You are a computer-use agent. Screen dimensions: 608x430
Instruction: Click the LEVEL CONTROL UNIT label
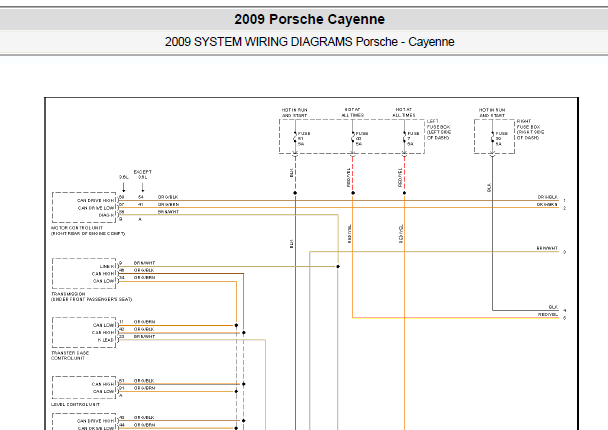click(75, 404)
